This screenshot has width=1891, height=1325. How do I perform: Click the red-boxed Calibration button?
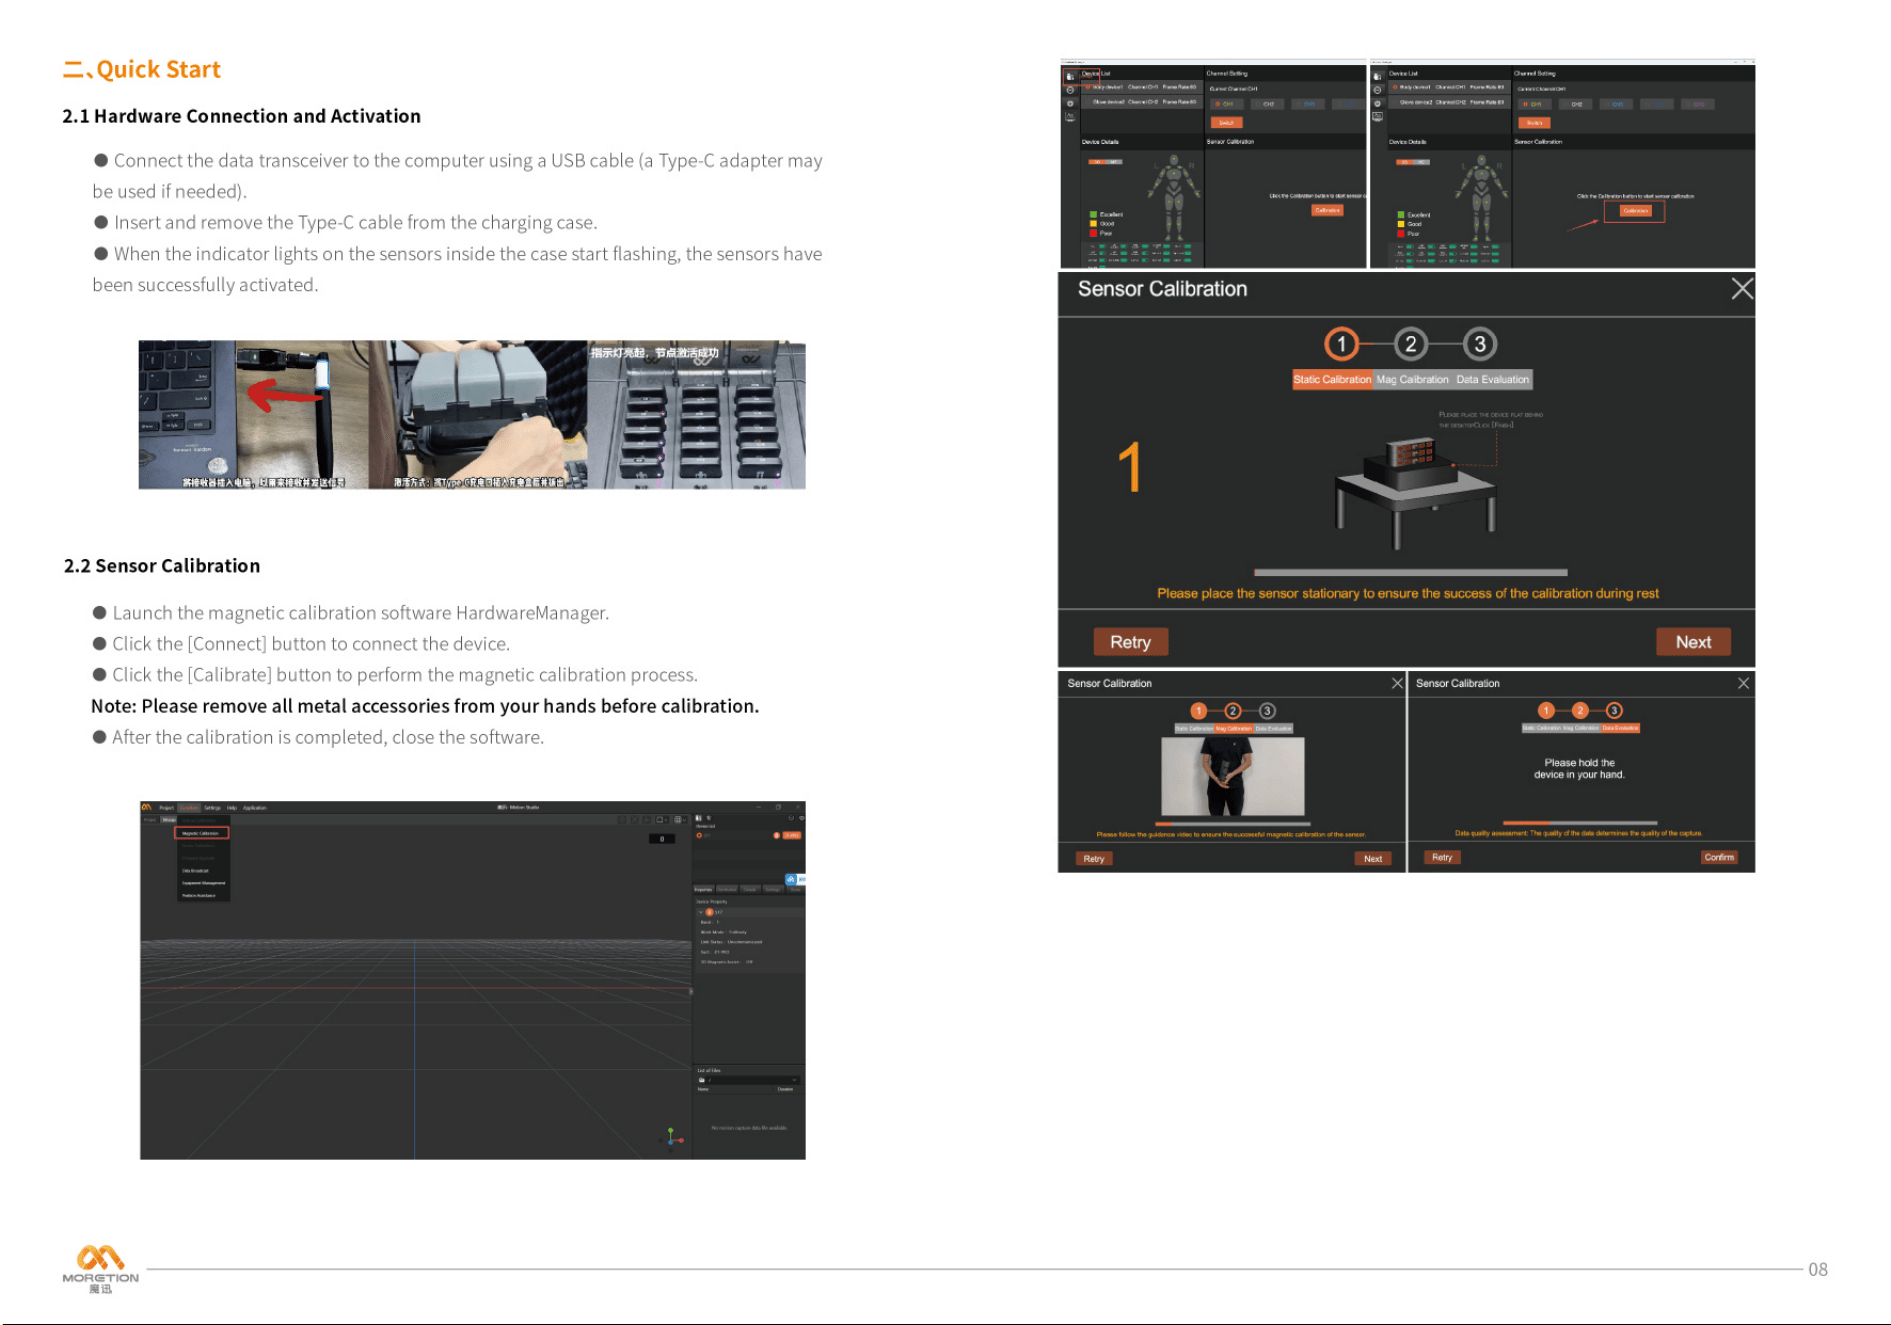[1635, 211]
